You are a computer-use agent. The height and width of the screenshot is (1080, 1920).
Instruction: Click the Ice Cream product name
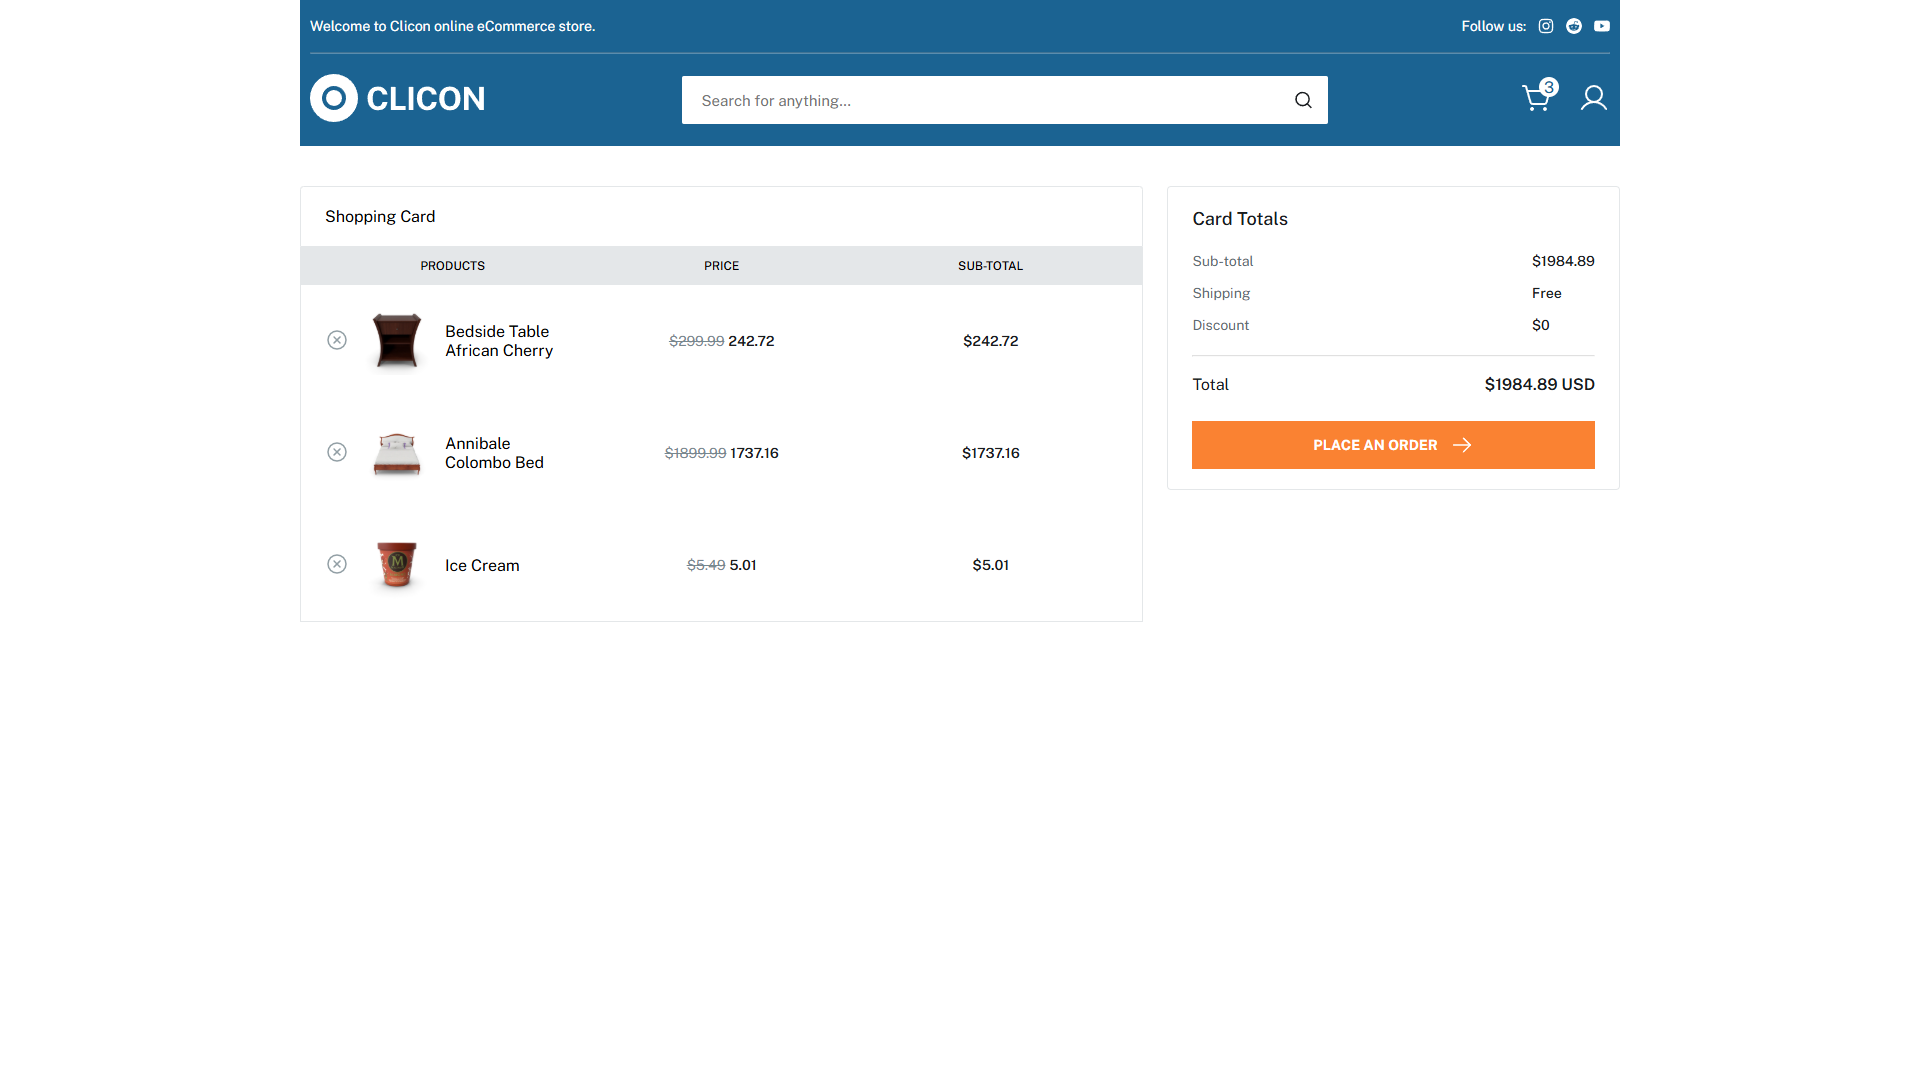point(482,565)
